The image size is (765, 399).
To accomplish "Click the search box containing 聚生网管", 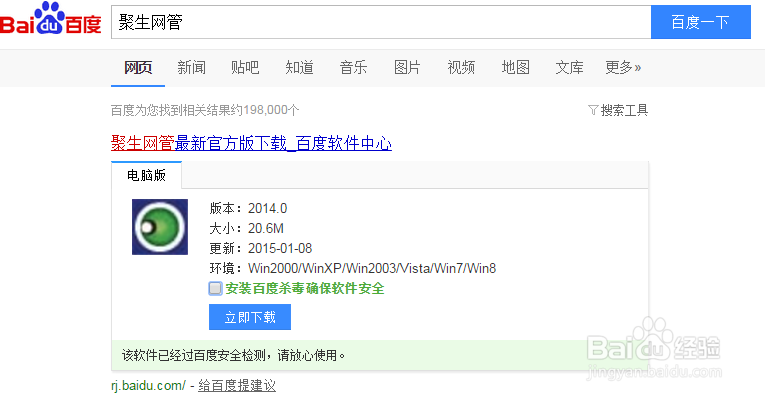I will 381,22.
